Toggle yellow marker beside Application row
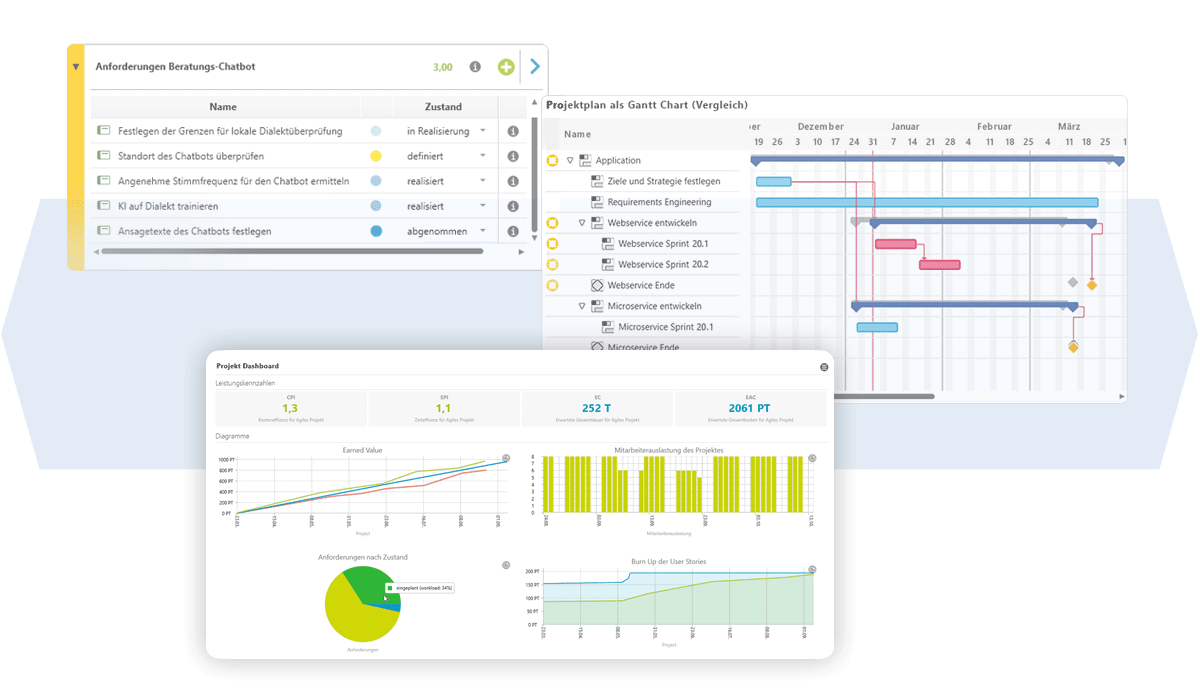 coord(552,160)
